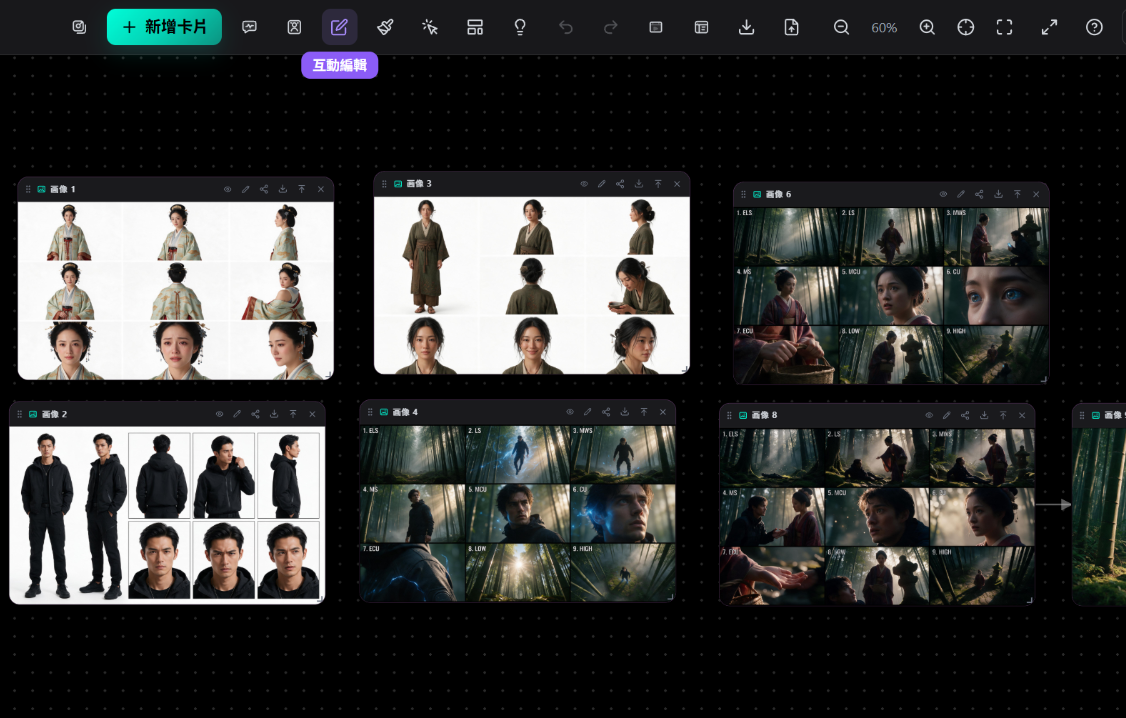Open the help question mark icon
The height and width of the screenshot is (718, 1126).
point(1094,27)
